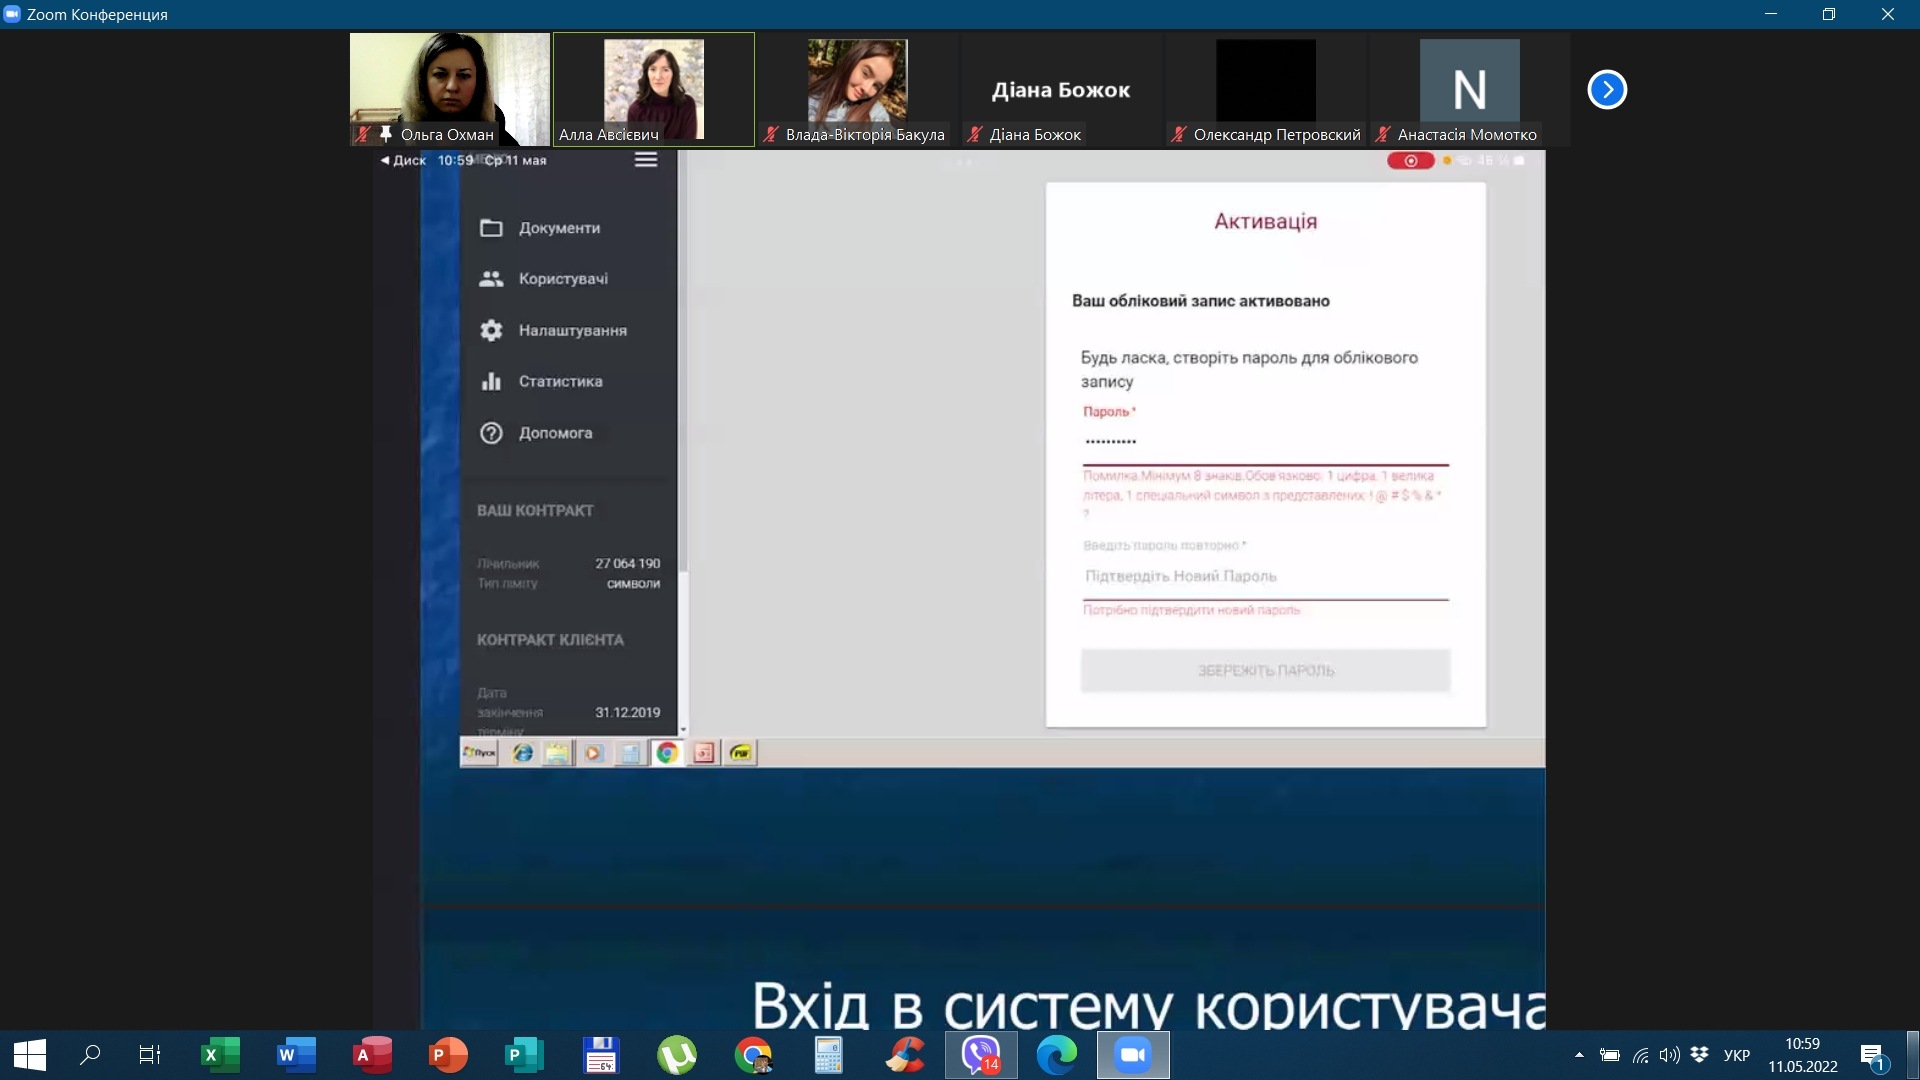Click the Підтвердіть Новий Пароль field
The height and width of the screenshot is (1080, 1920).
(1264, 576)
